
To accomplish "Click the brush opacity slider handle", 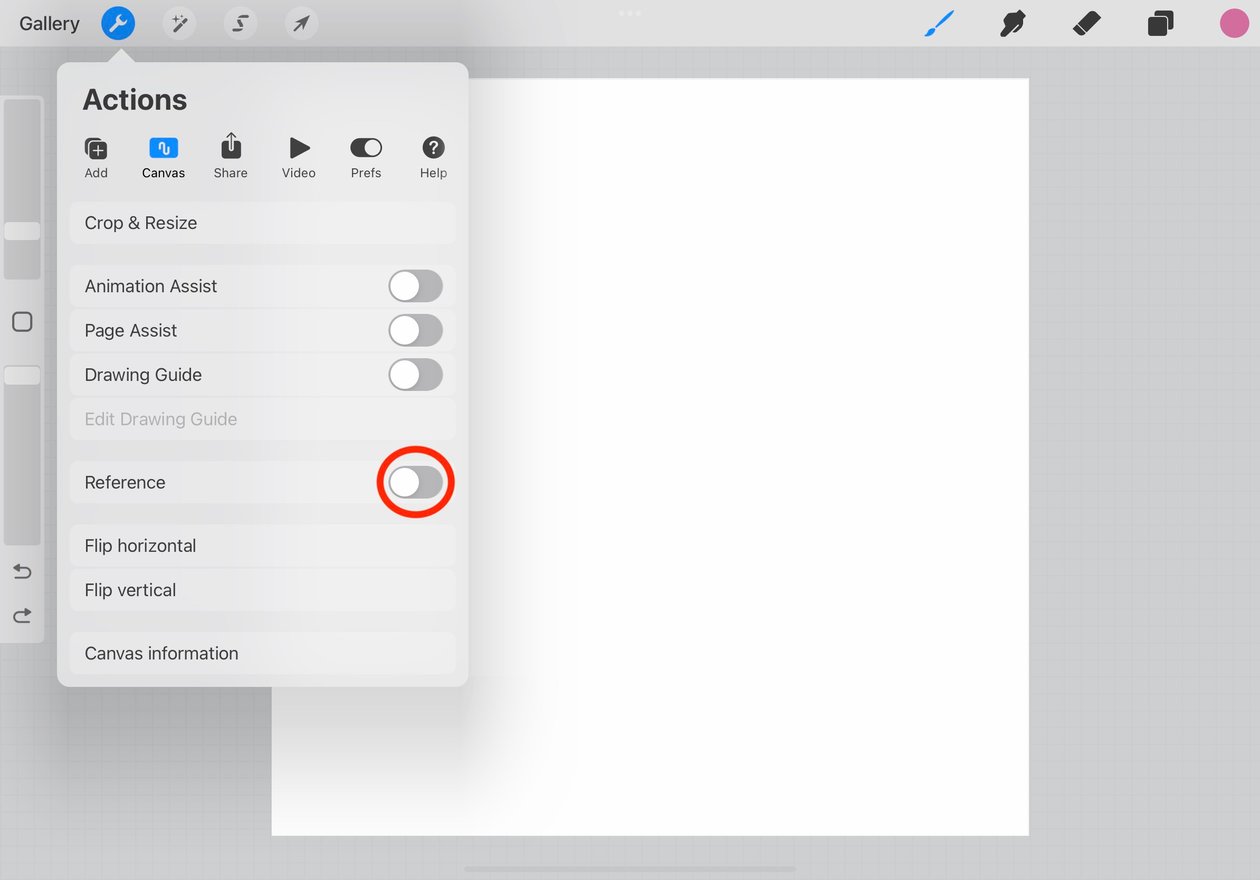I will (x=22, y=375).
